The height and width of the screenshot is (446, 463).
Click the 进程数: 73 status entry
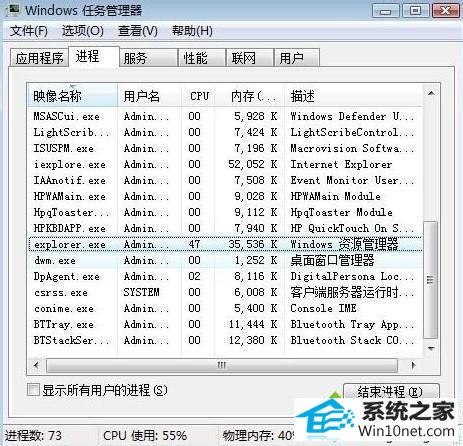coord(33,435)
